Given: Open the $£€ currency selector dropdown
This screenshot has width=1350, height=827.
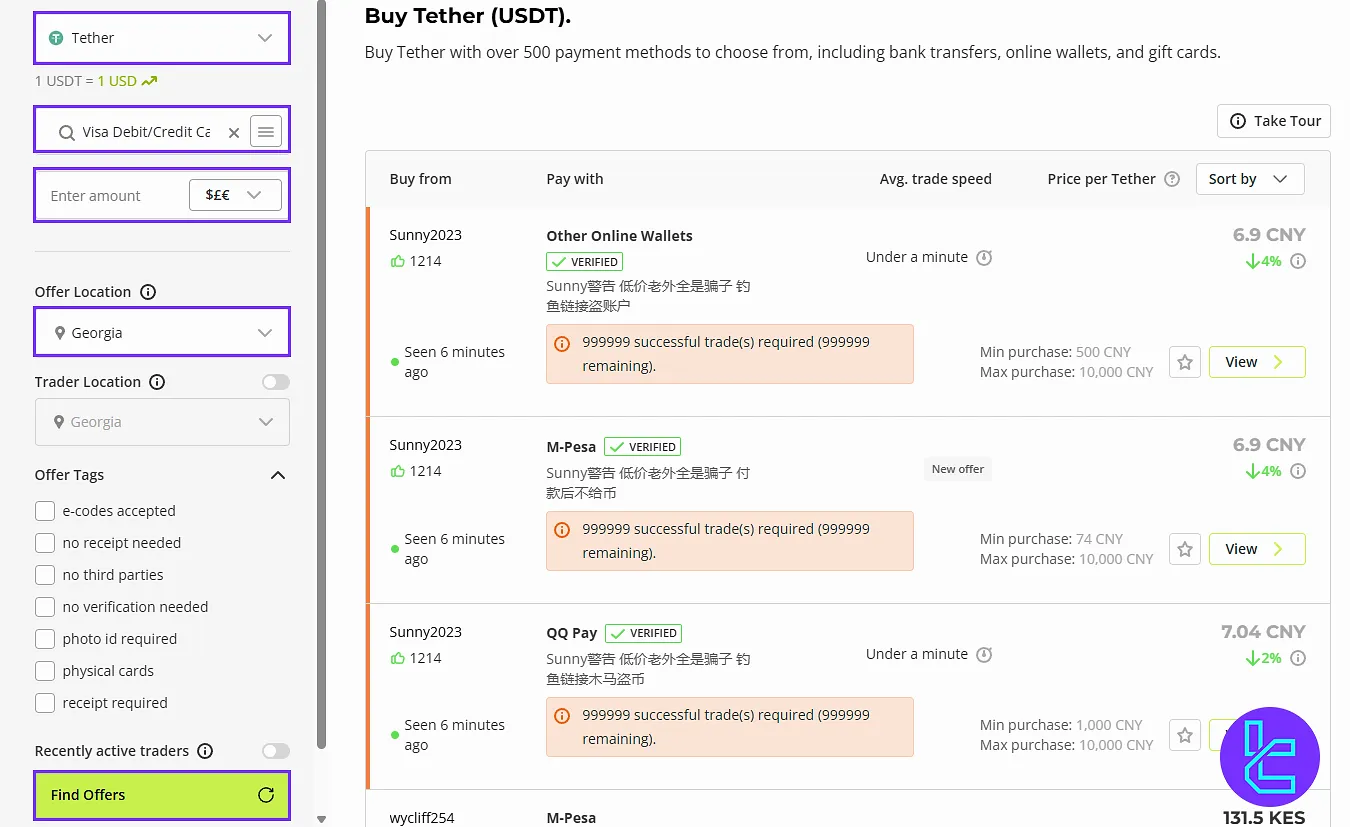Looking at the screenshot, I should pyautogui.click(x=235, y=195).
